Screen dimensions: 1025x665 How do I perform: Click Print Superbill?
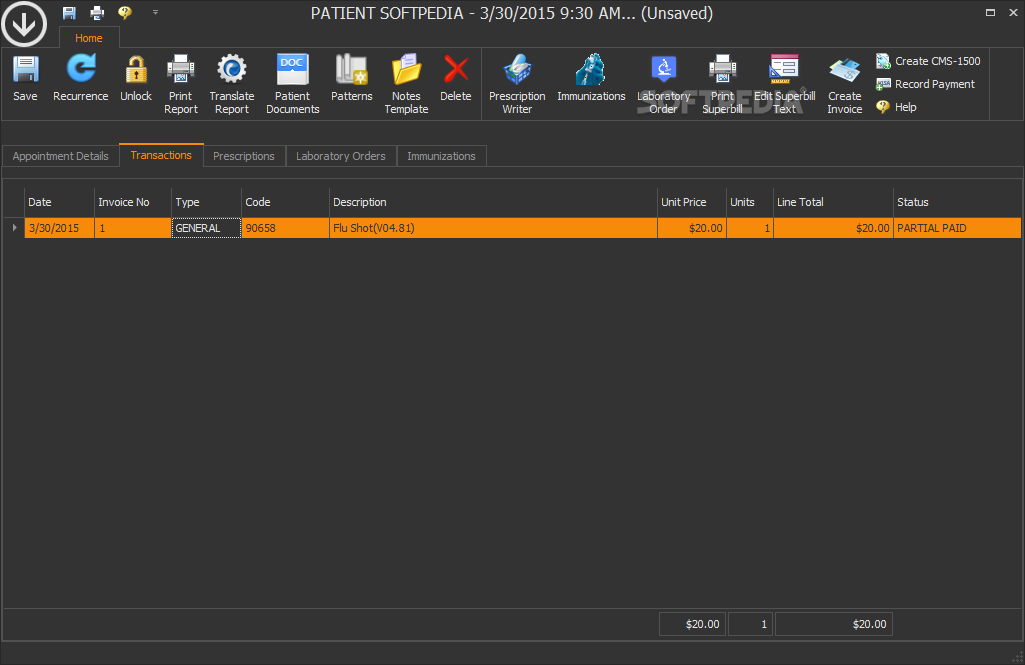(x=722, y=85)
